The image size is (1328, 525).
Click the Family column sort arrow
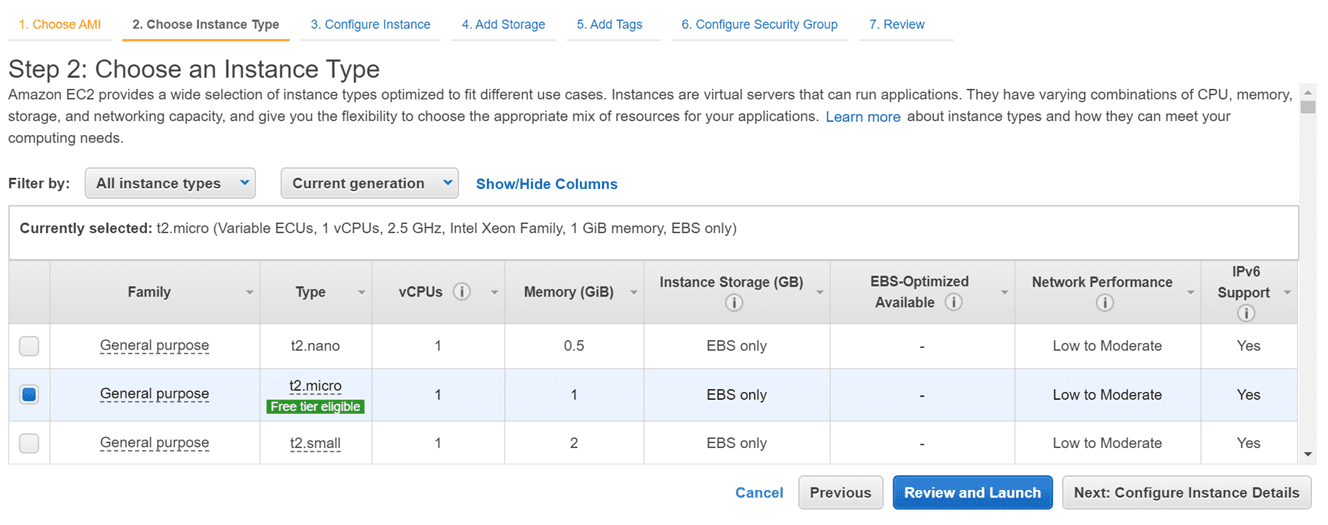coord(249,293)
